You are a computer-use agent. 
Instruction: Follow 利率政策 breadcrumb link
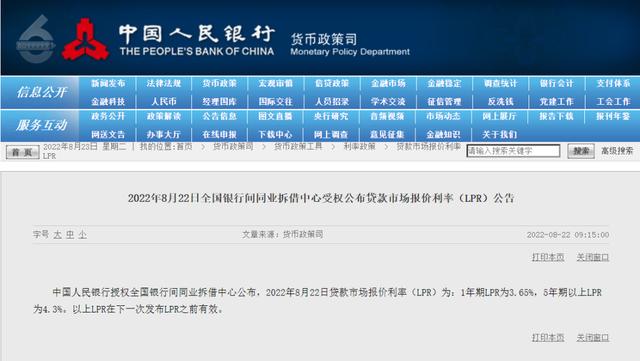coord(359,146)
